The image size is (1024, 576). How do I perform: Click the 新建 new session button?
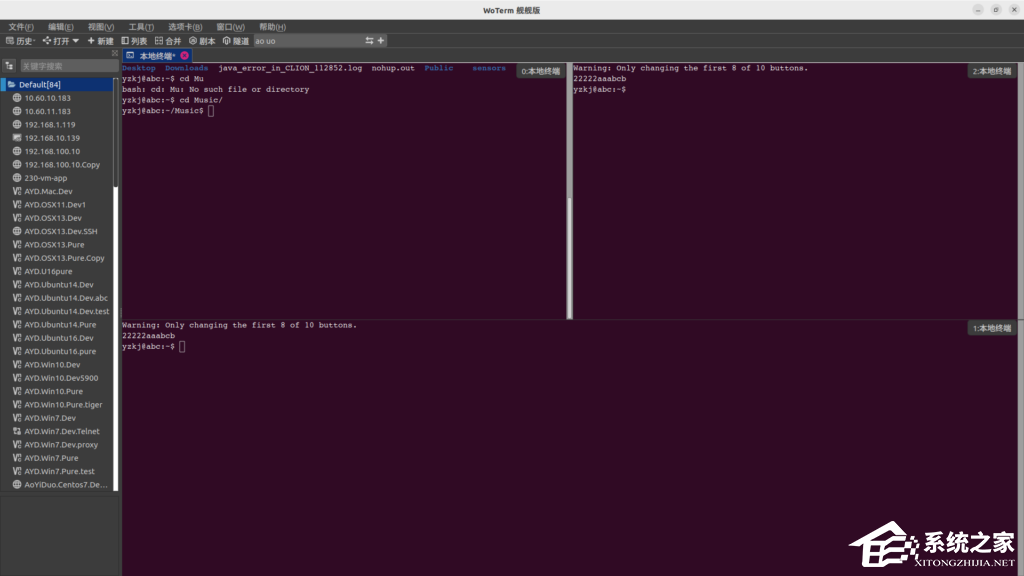[101, 40]
